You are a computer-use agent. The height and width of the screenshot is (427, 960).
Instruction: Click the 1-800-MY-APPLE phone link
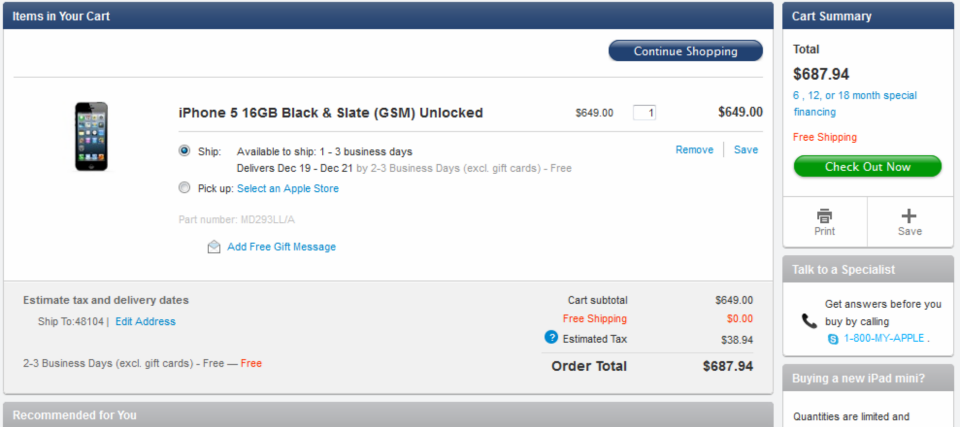pos(885,339)
